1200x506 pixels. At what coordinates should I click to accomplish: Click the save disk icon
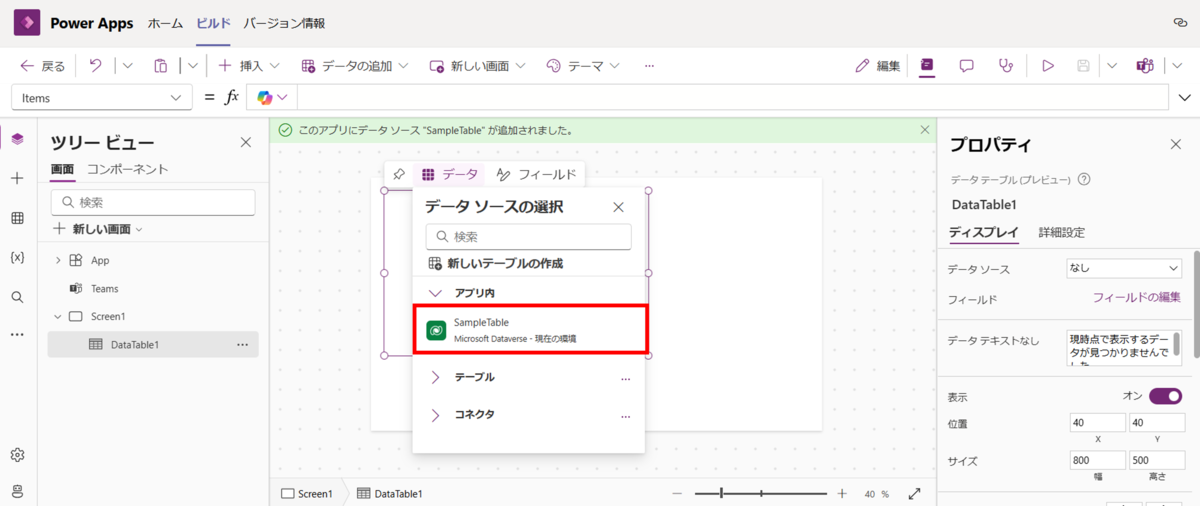click(1083, 66)
